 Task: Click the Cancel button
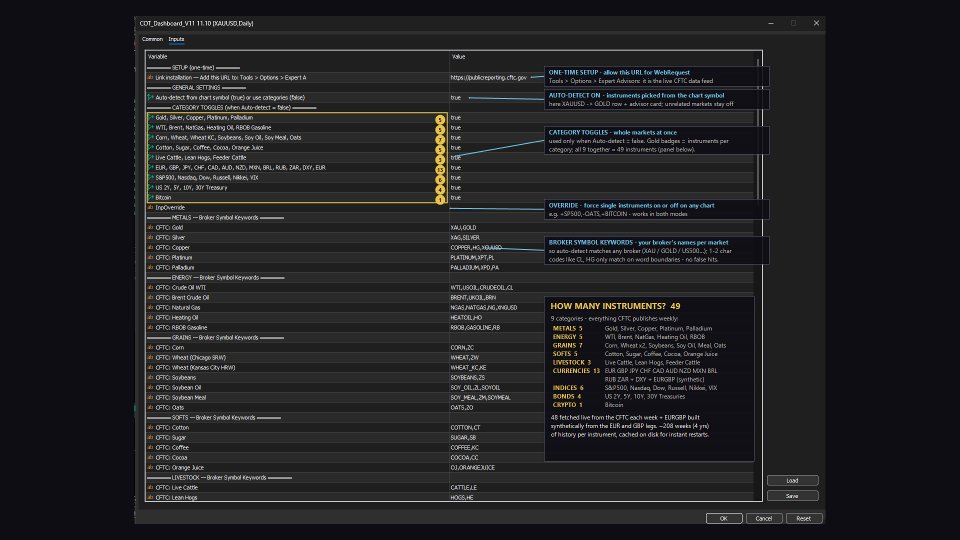point(763,519)
